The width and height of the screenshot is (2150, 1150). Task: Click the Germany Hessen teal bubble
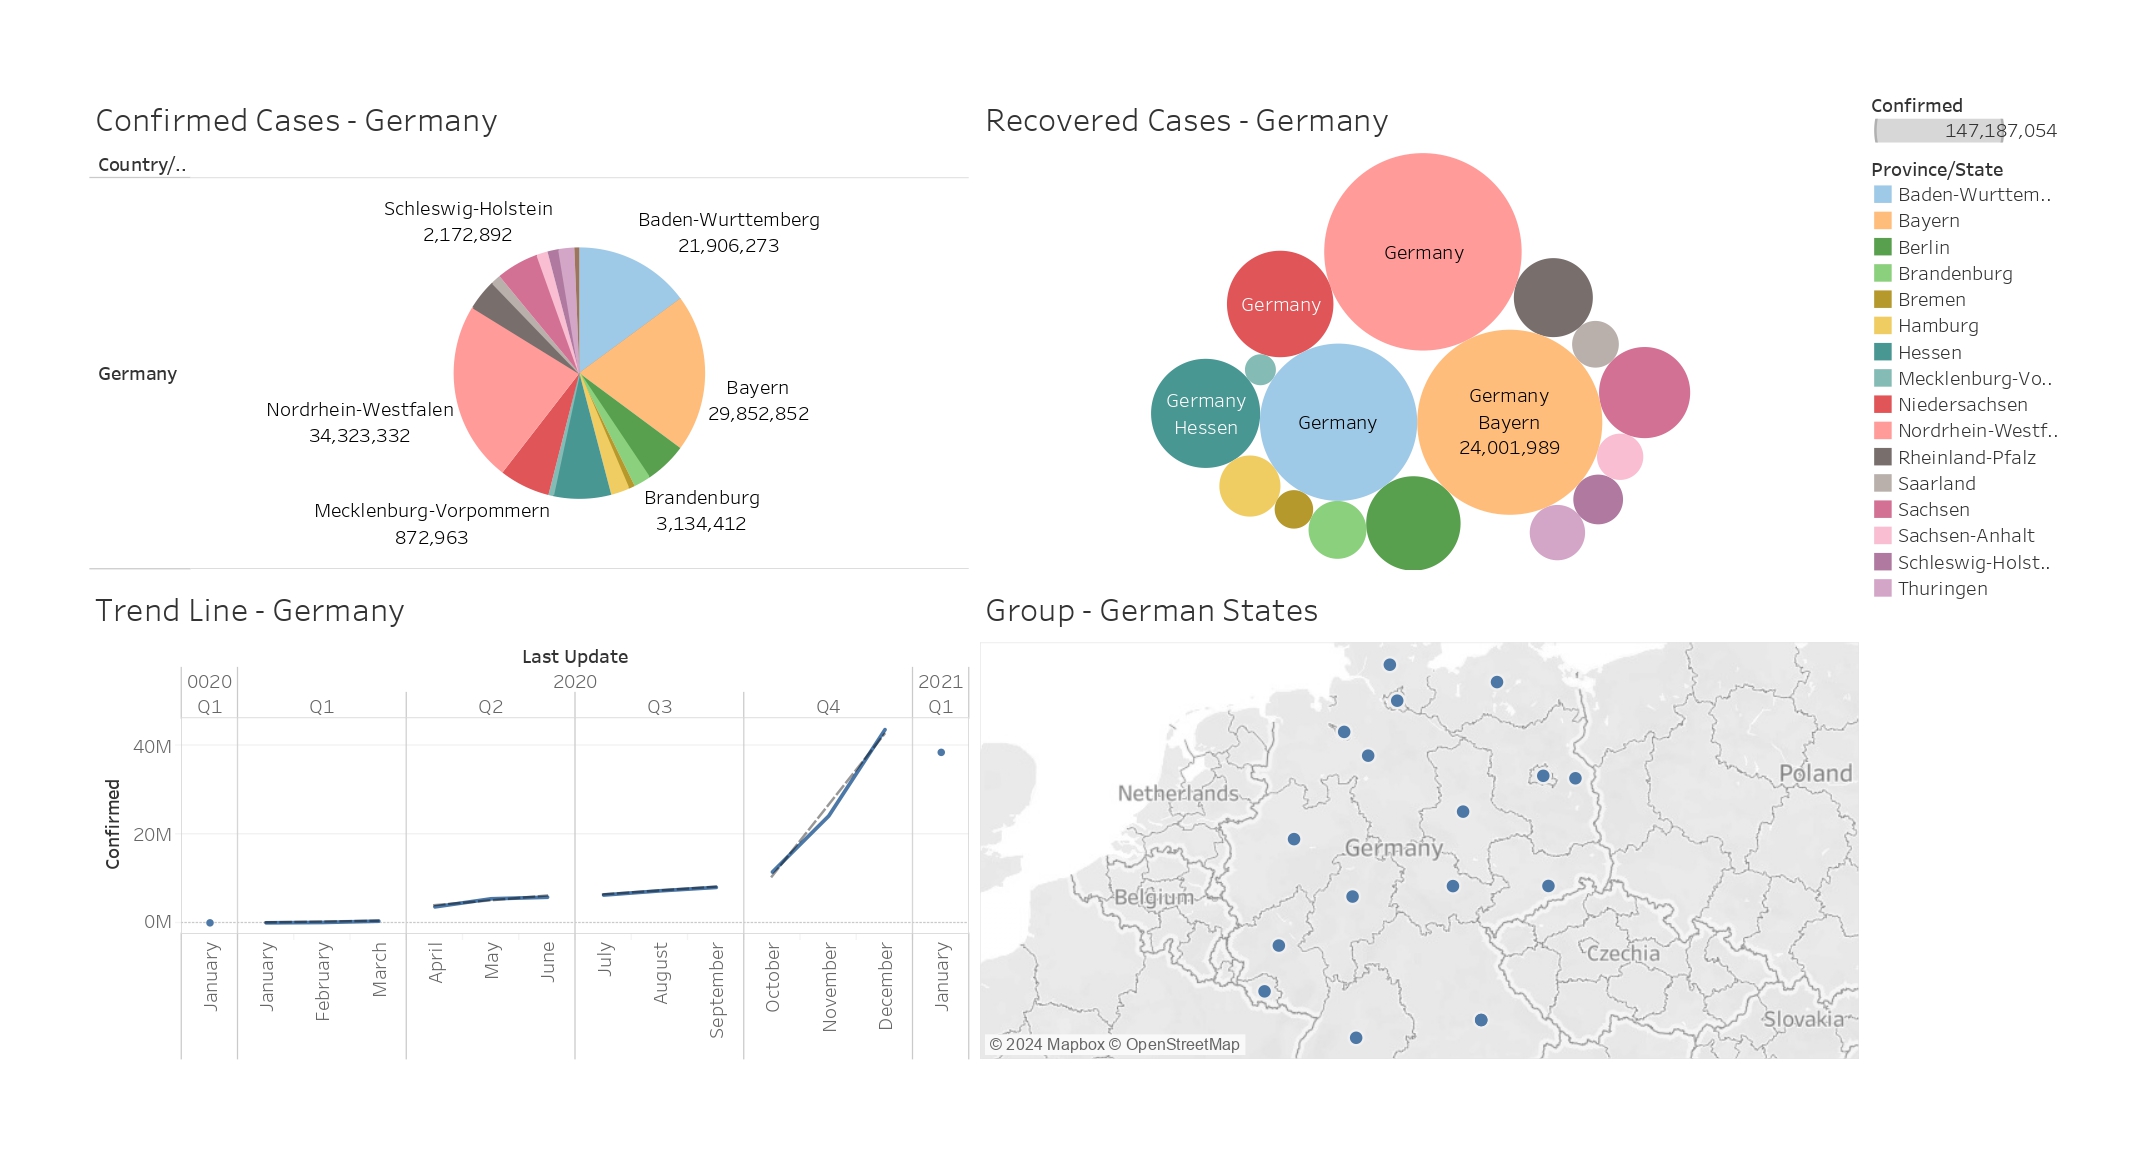(1205, 413)
